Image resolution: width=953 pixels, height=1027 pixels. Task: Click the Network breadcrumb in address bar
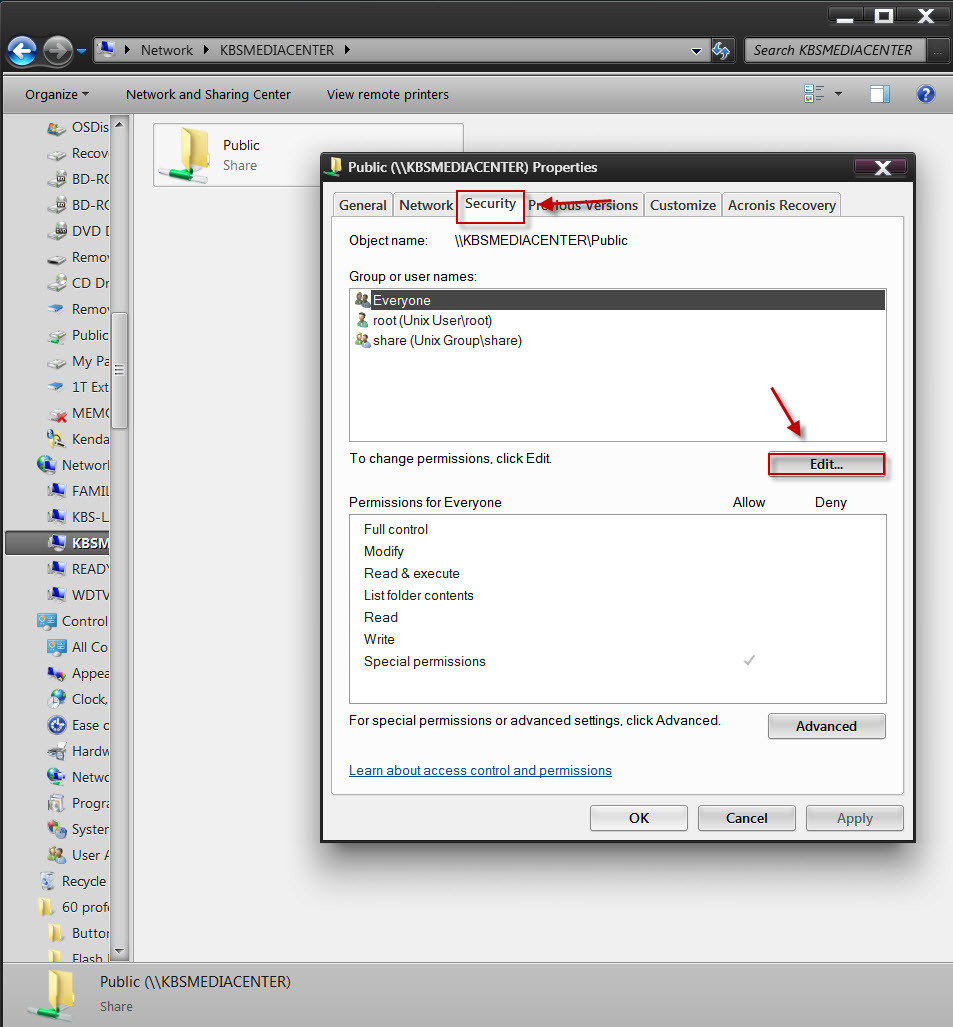click(166, 50)
